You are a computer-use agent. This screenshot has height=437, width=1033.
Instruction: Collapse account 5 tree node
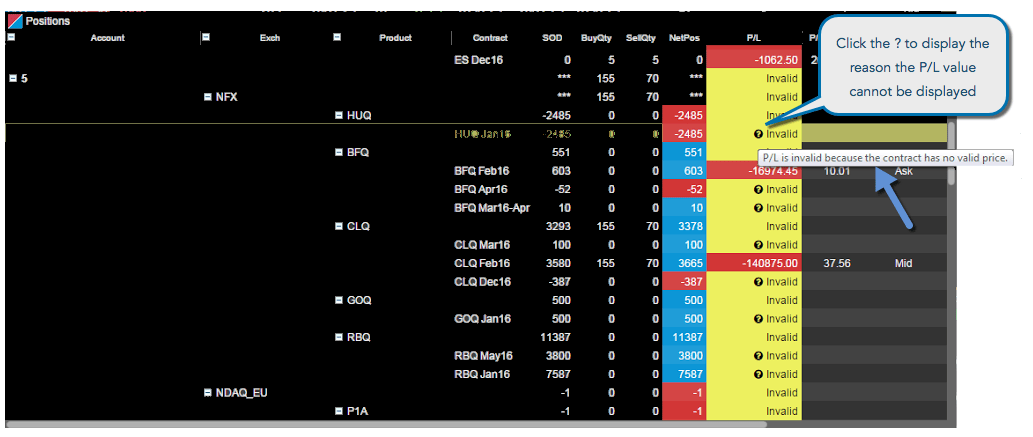click(13, 78)
